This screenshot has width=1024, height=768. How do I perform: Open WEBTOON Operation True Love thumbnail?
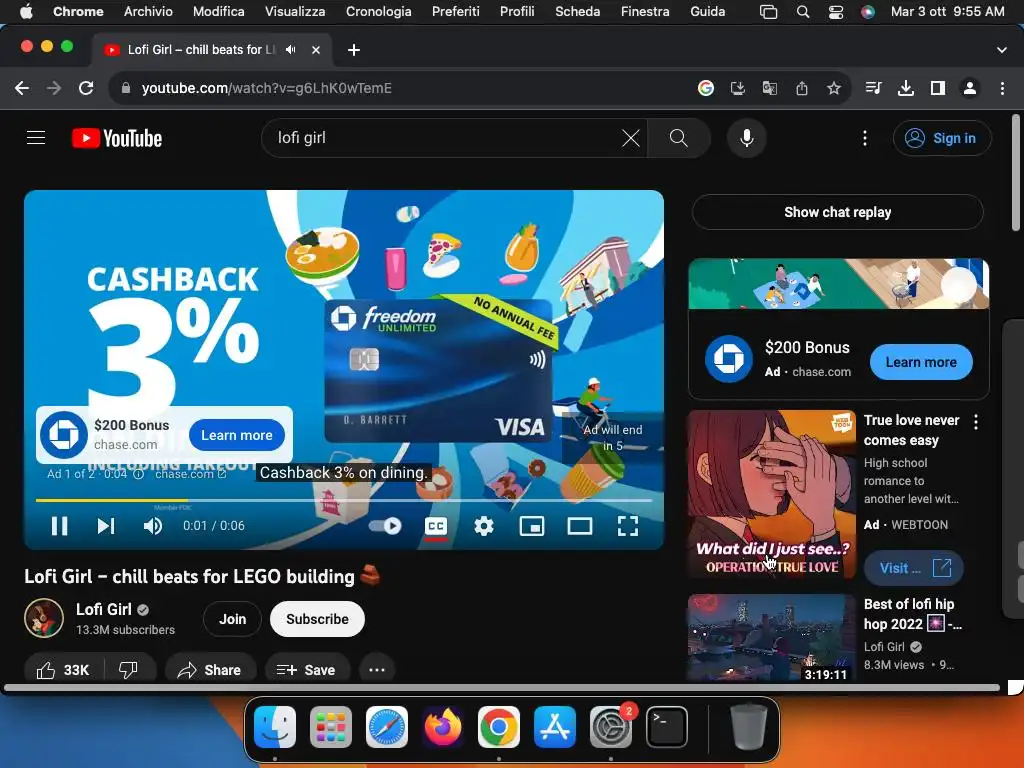[771, 494]
